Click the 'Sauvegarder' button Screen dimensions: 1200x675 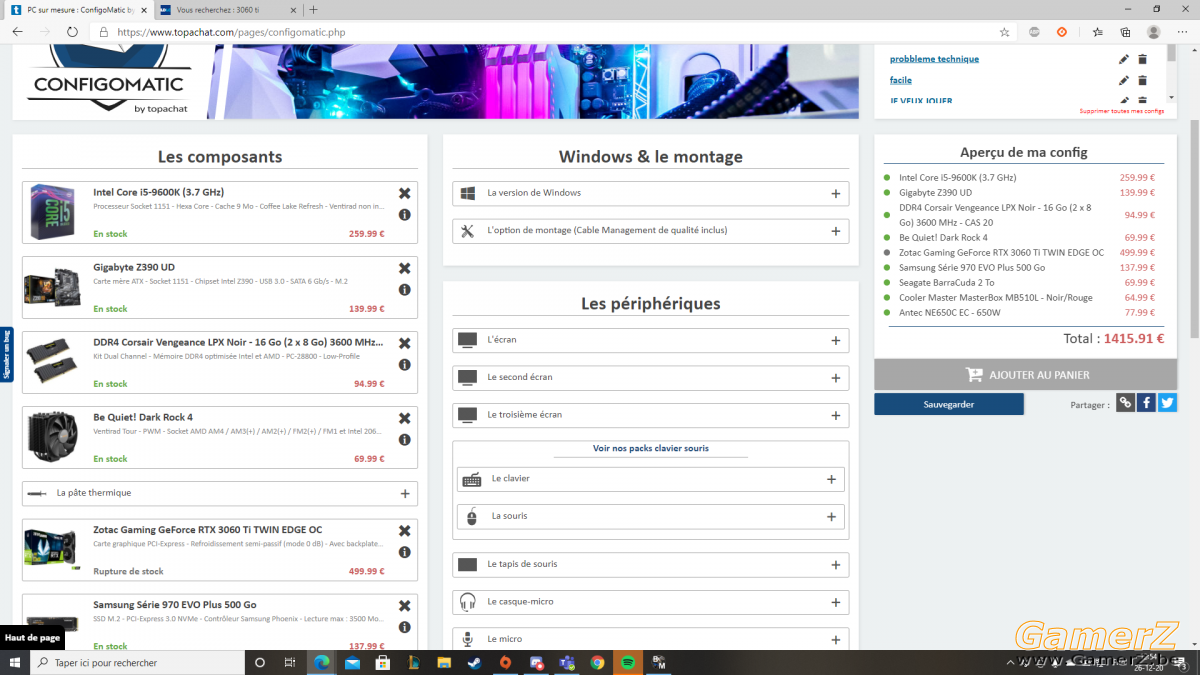pyautogui.click(x=949, y=404)
